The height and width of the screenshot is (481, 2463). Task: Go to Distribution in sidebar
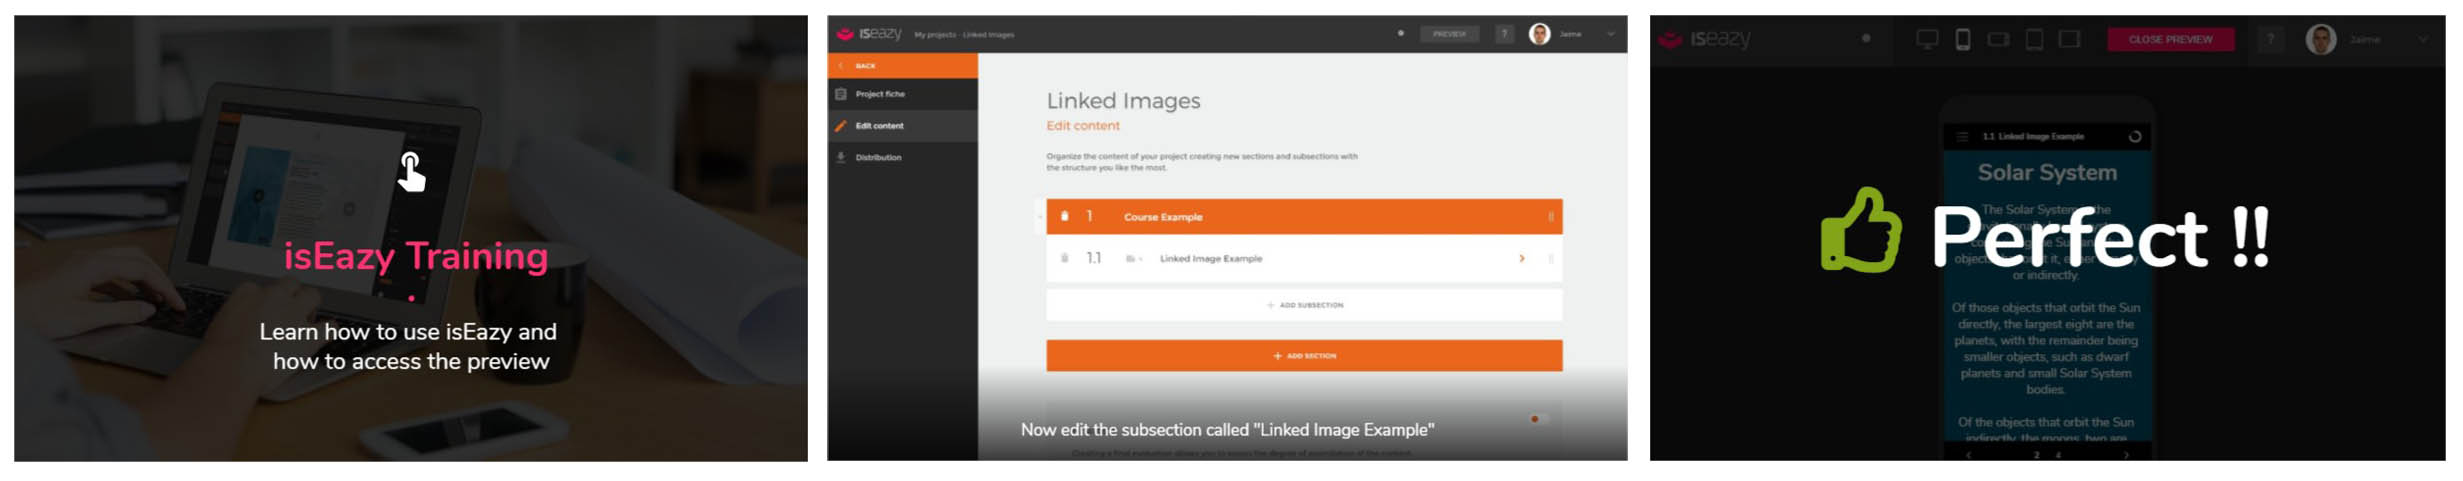(878, 157)
